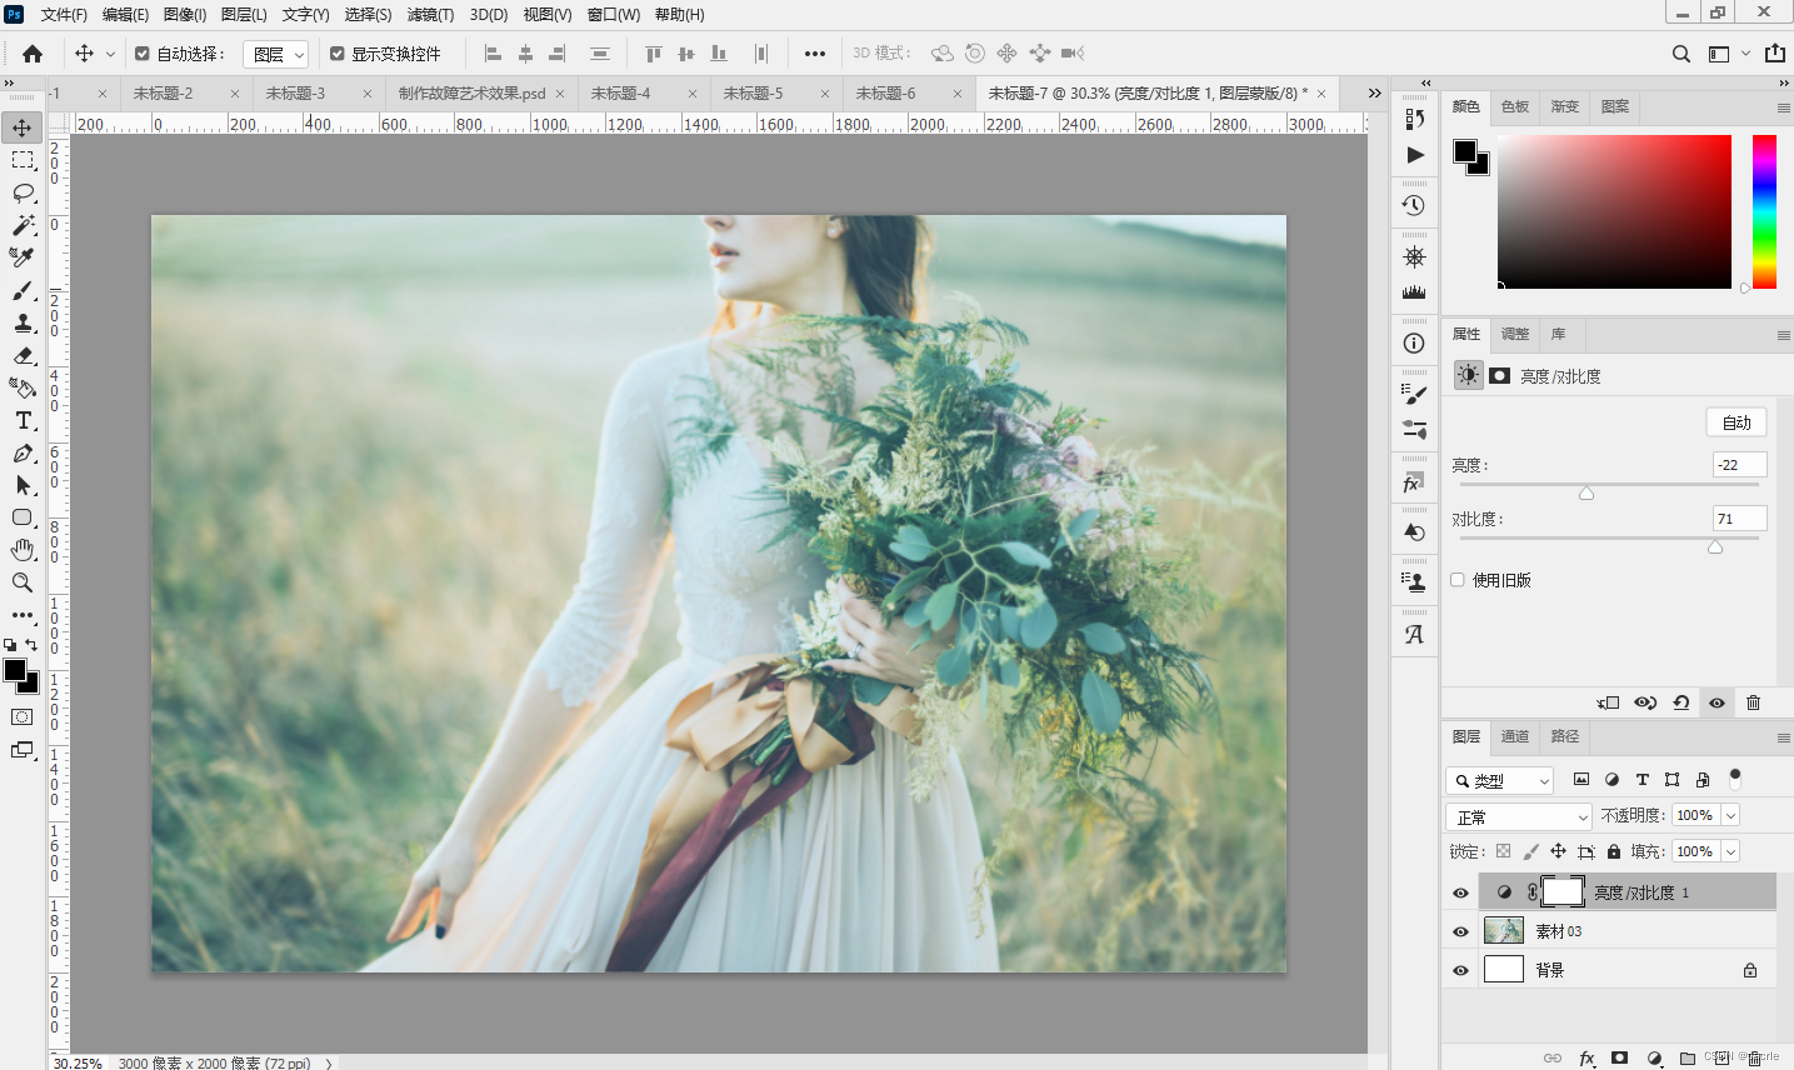Click the hue spectrum strip

click(1764, 212)
